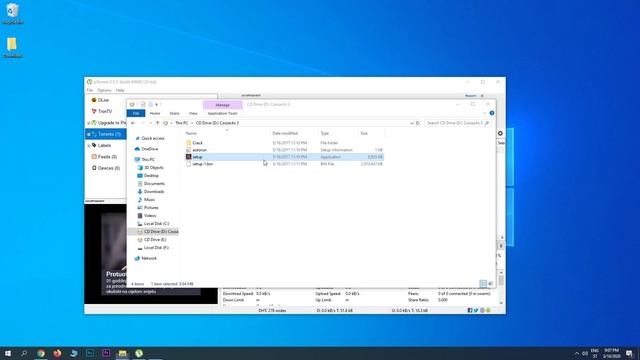
Task: Open the recent locations dropdown arrow
Action: pyautogui.click(x=150, y=123)
